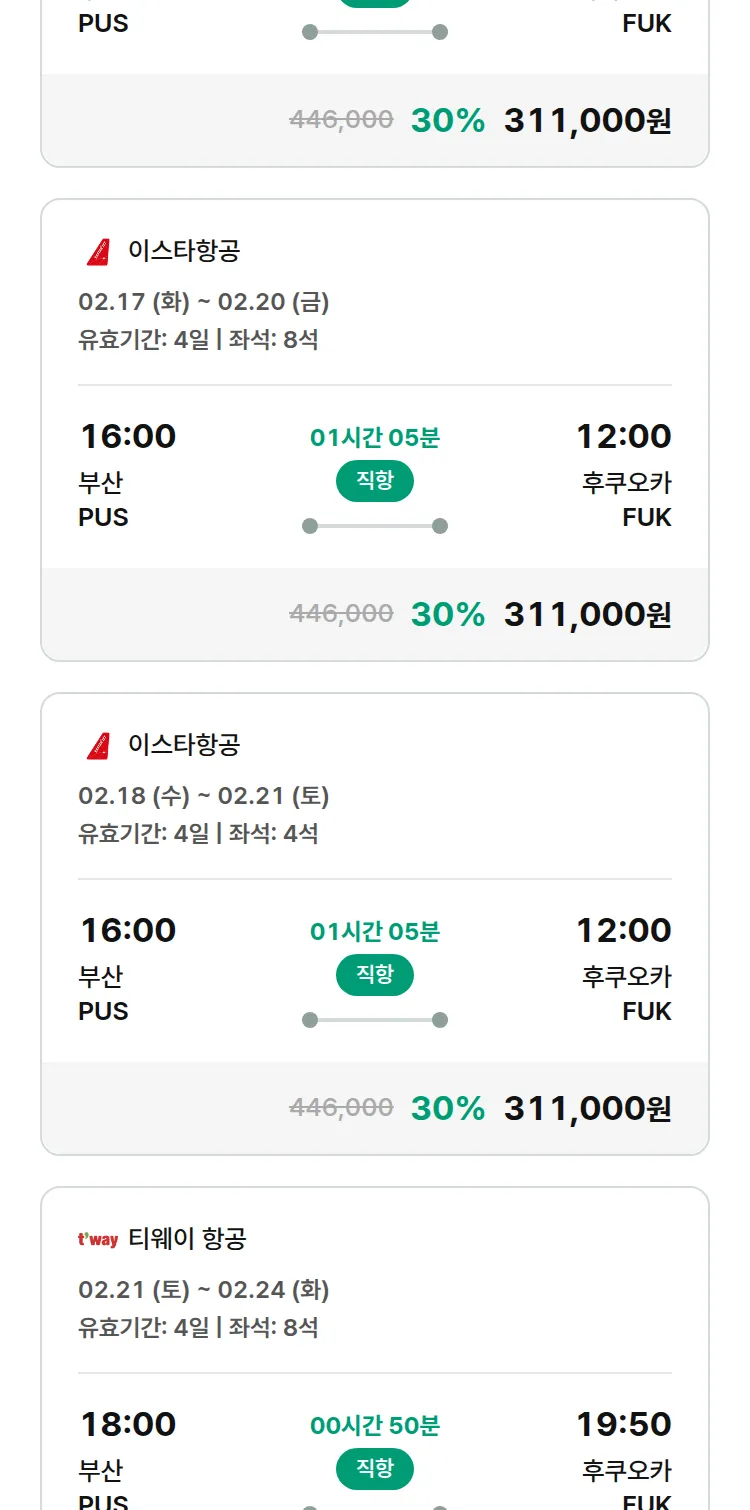This screenshot has width=750, height=1510.
Task: Tap 직항 badge on the t'way flight
Action: pos(375,1469)
